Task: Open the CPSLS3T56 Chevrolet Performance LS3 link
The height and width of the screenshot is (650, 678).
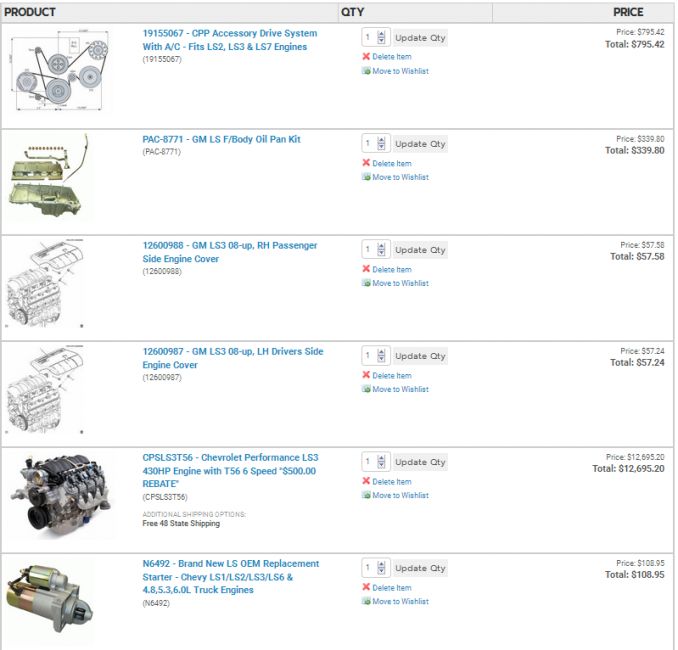Action: [x=230, y=471]
